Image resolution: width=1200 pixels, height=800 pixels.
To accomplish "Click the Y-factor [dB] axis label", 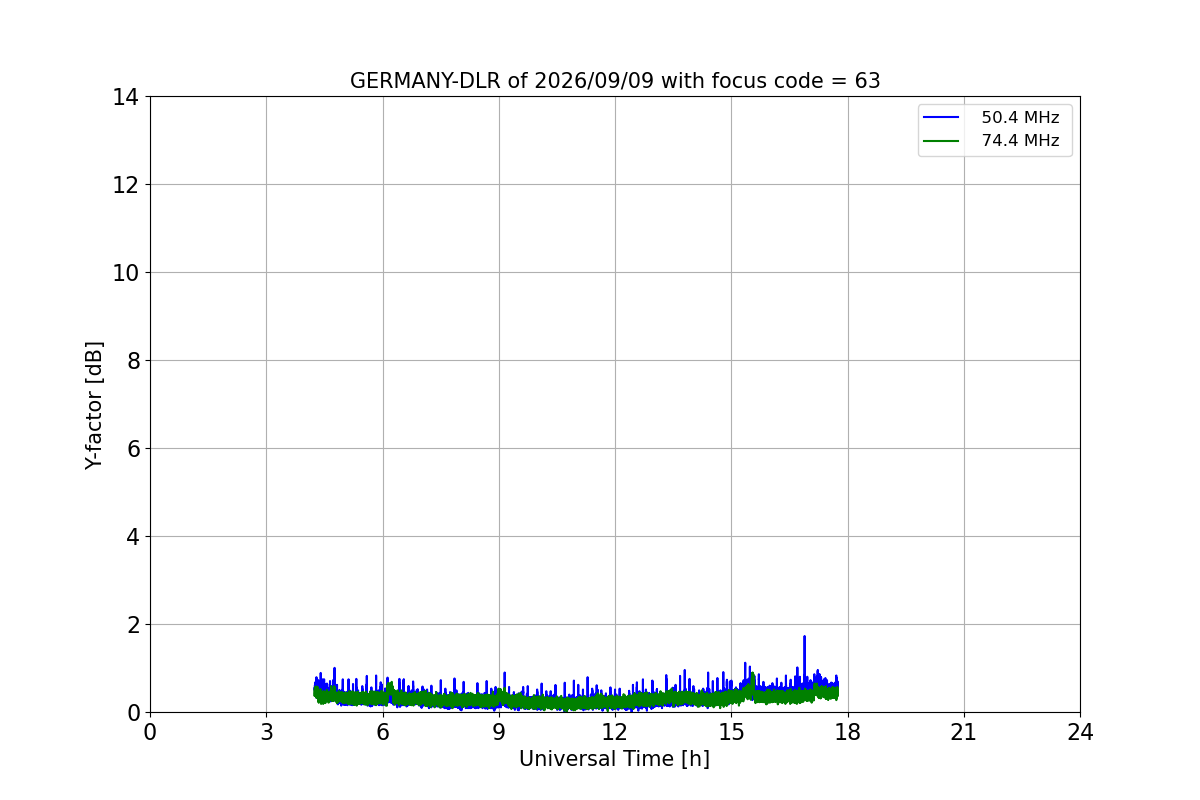I will point(94,405).
